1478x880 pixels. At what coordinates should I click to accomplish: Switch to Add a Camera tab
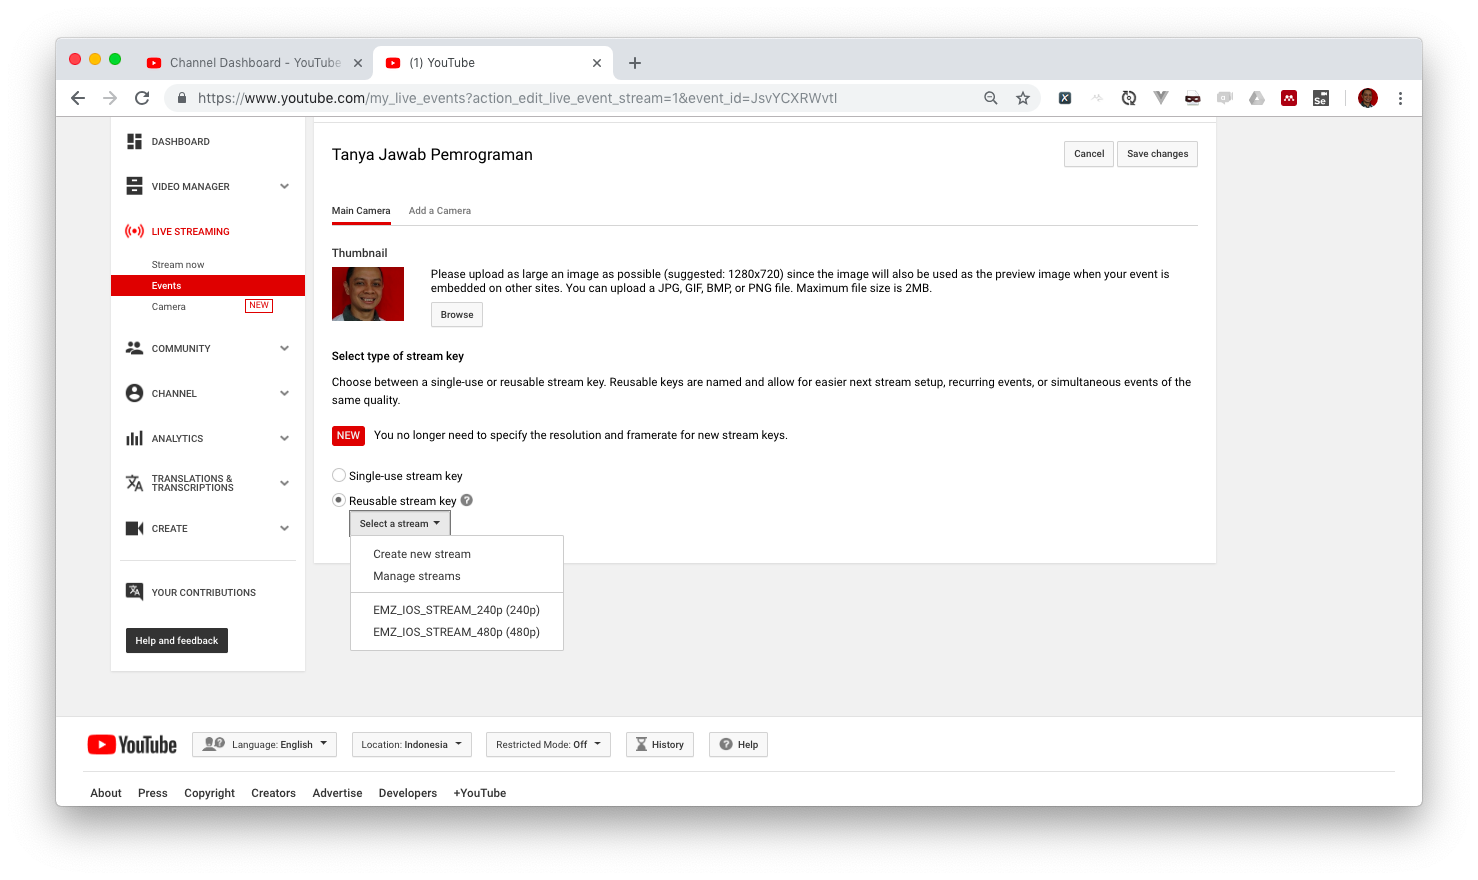pyautogui.click(x=440, y=211)
